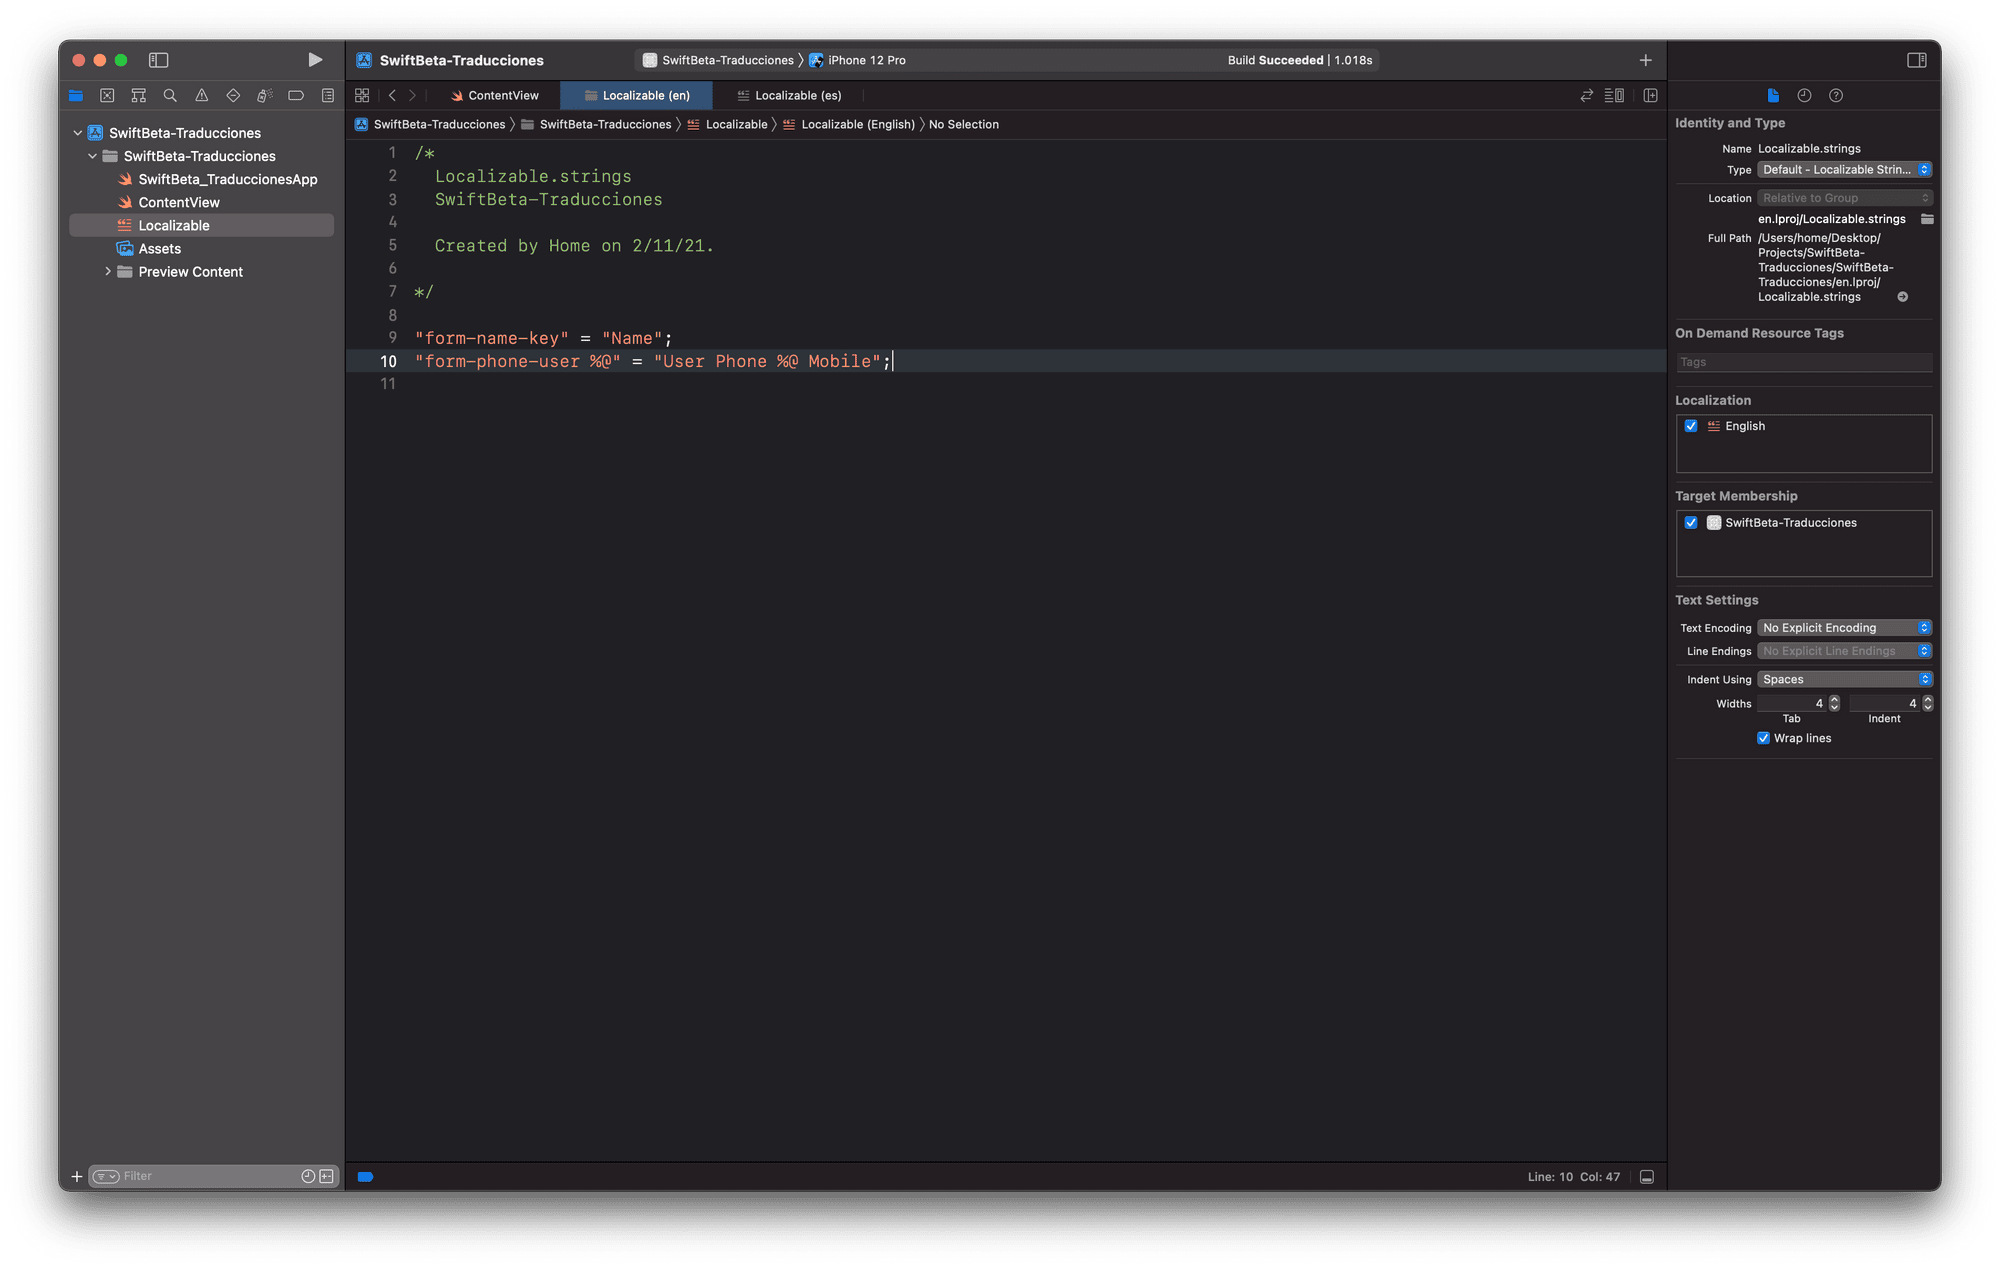The height and width of the screenshot is (1269, 2000).
Task: Show only recent files filter clock
Action: tap(308, 1177)
